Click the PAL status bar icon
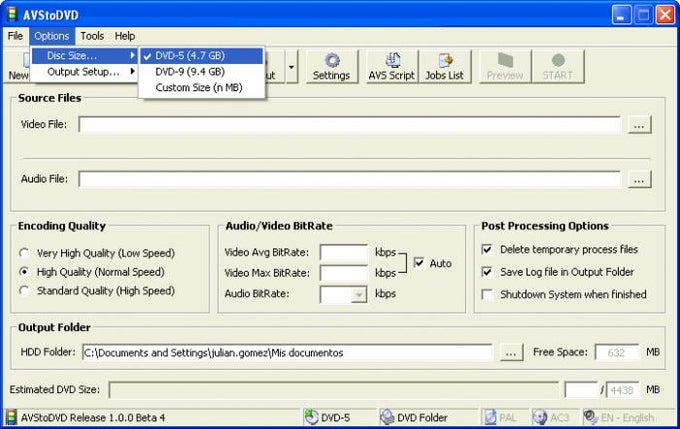 click(x=490, y=417)
